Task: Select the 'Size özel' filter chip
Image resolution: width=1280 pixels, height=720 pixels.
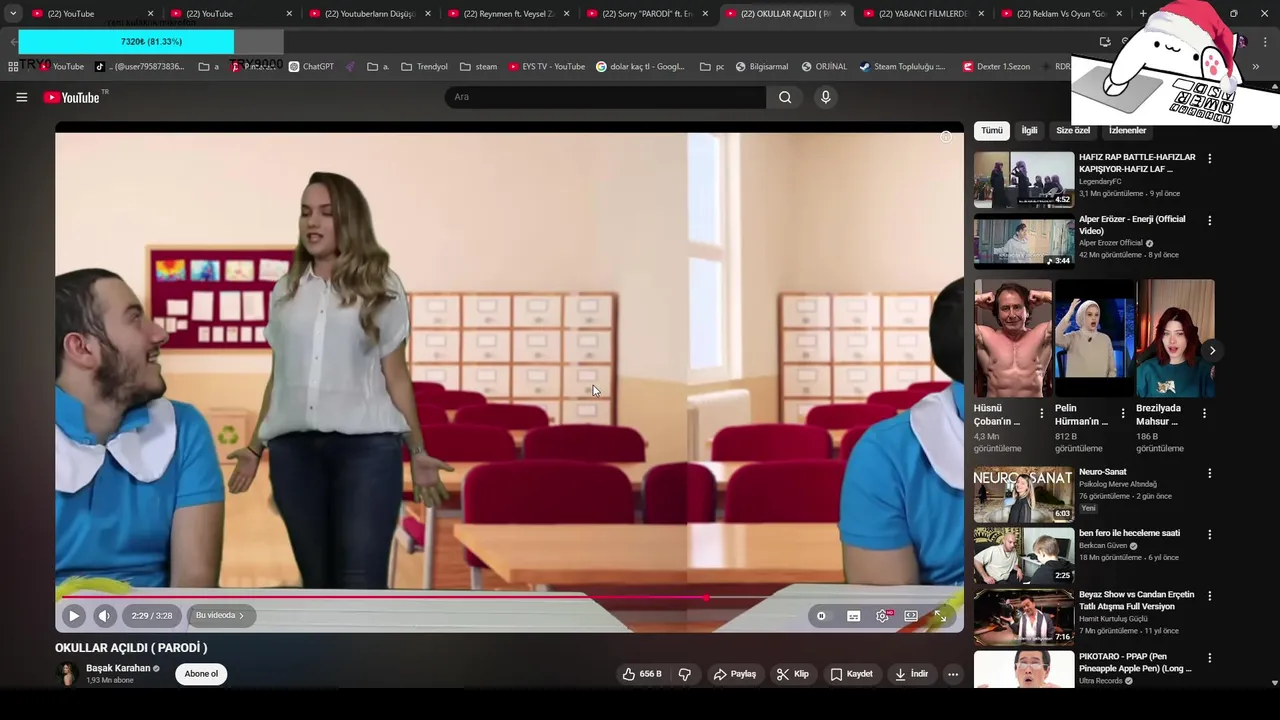Action: point(1073,131)
